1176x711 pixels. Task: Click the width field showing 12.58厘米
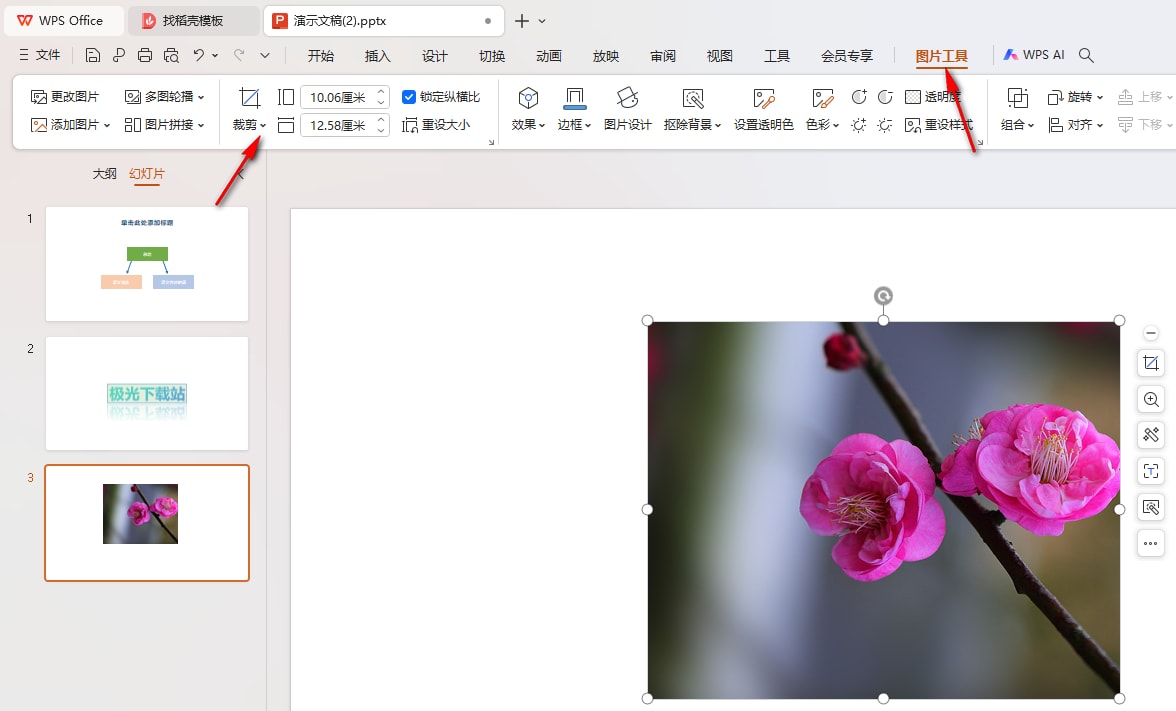pos(338,125)
